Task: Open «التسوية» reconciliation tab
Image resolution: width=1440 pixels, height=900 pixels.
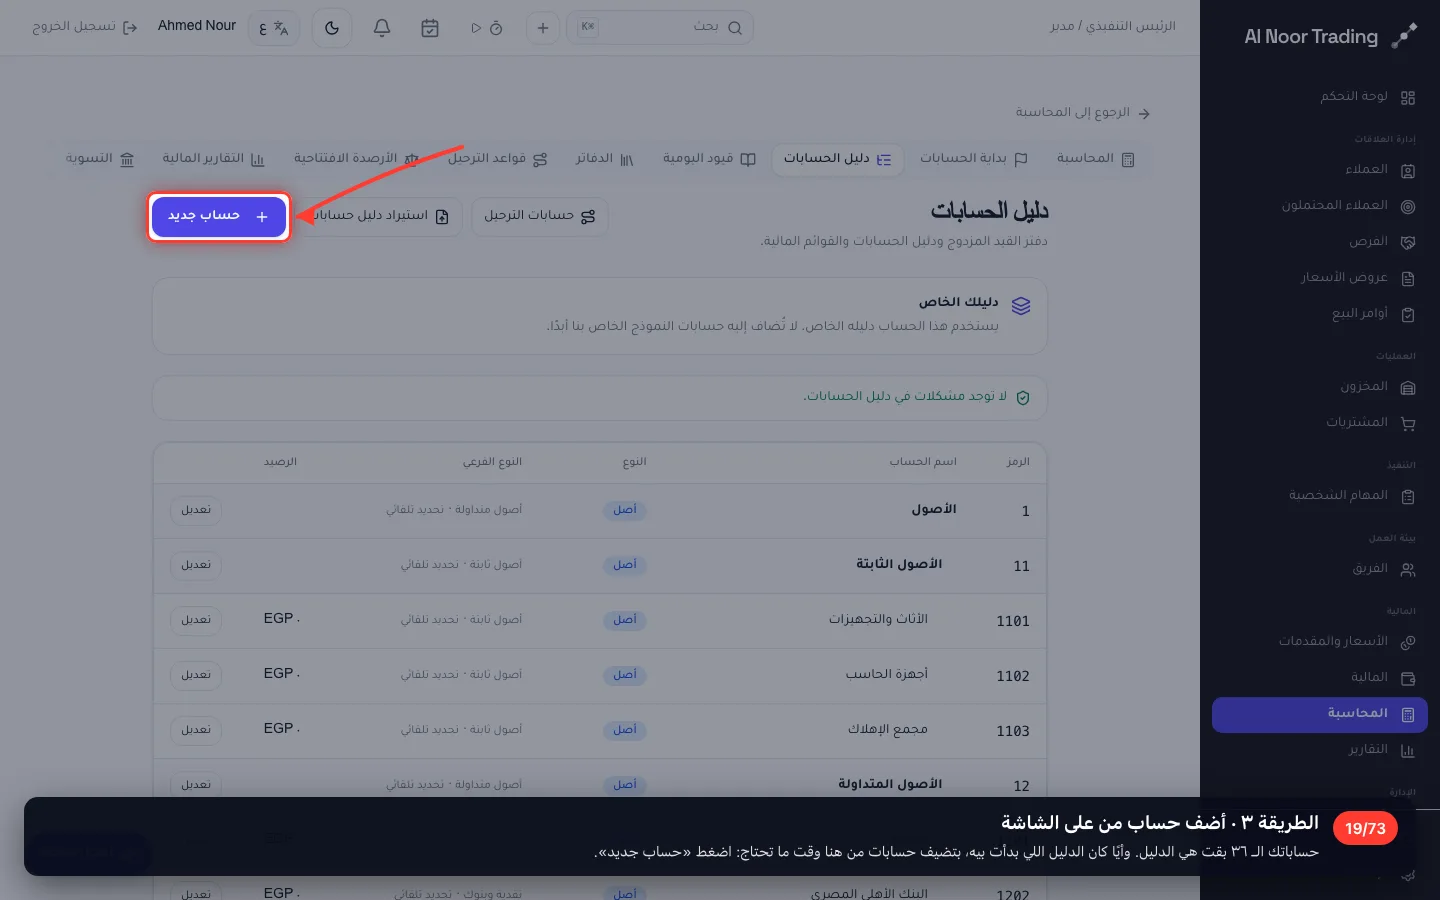Action: (99, 159)
